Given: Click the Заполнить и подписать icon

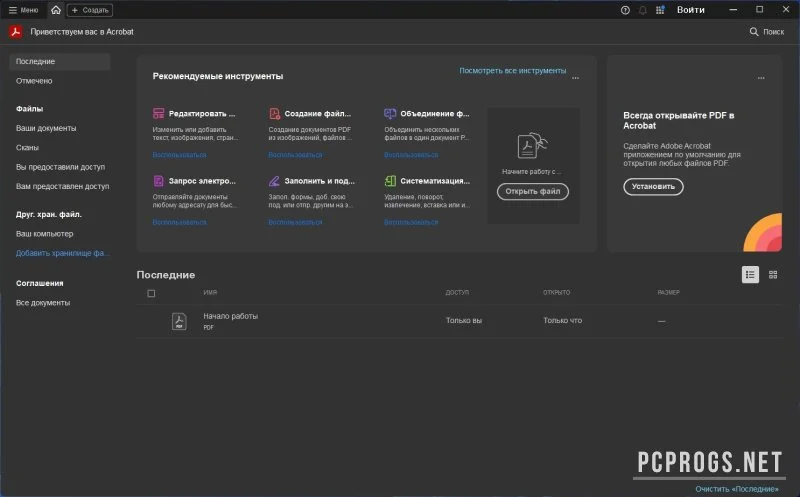Looking at the screenshot, I should (x=274, y=181).
